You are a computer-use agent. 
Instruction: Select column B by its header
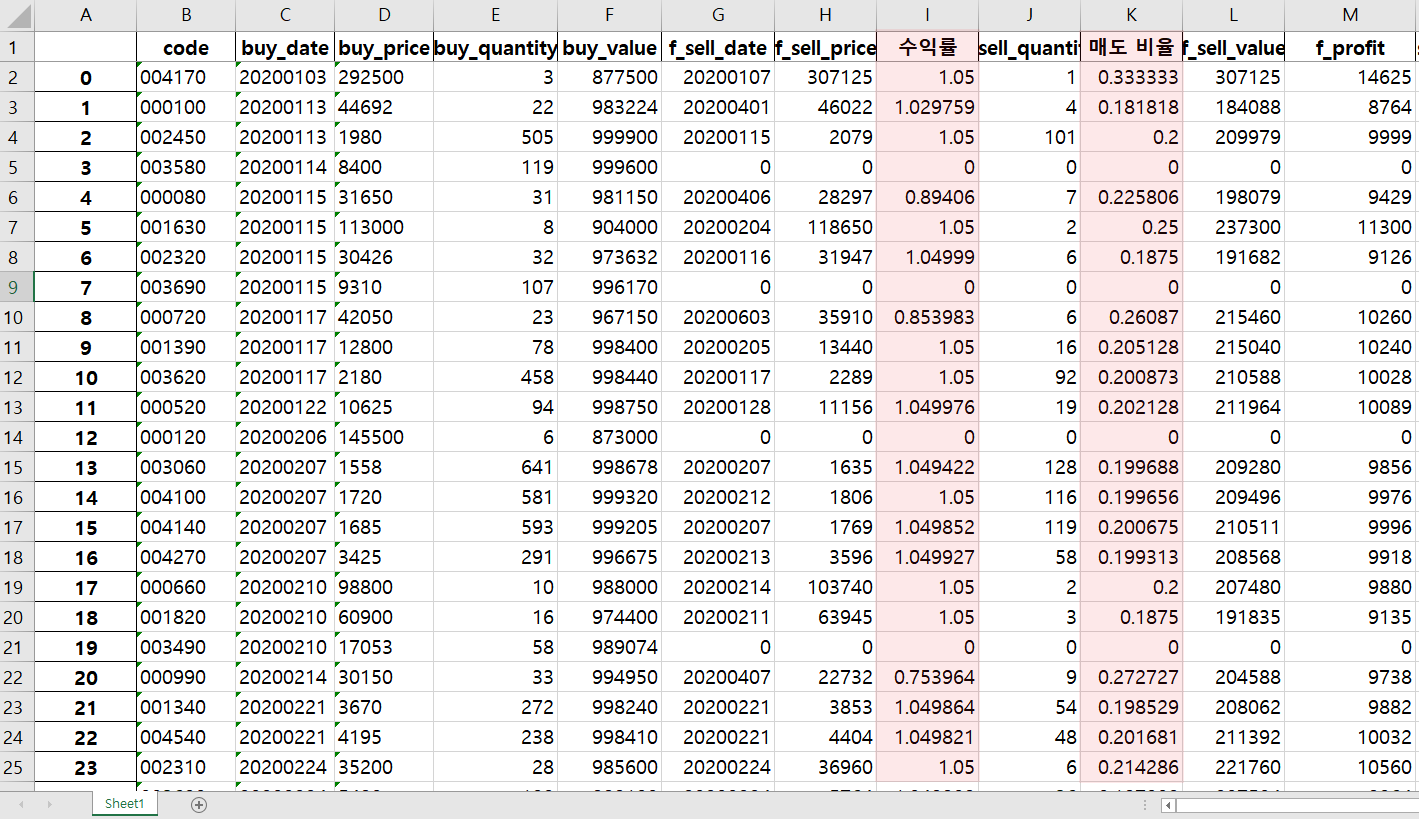[186, 16]
